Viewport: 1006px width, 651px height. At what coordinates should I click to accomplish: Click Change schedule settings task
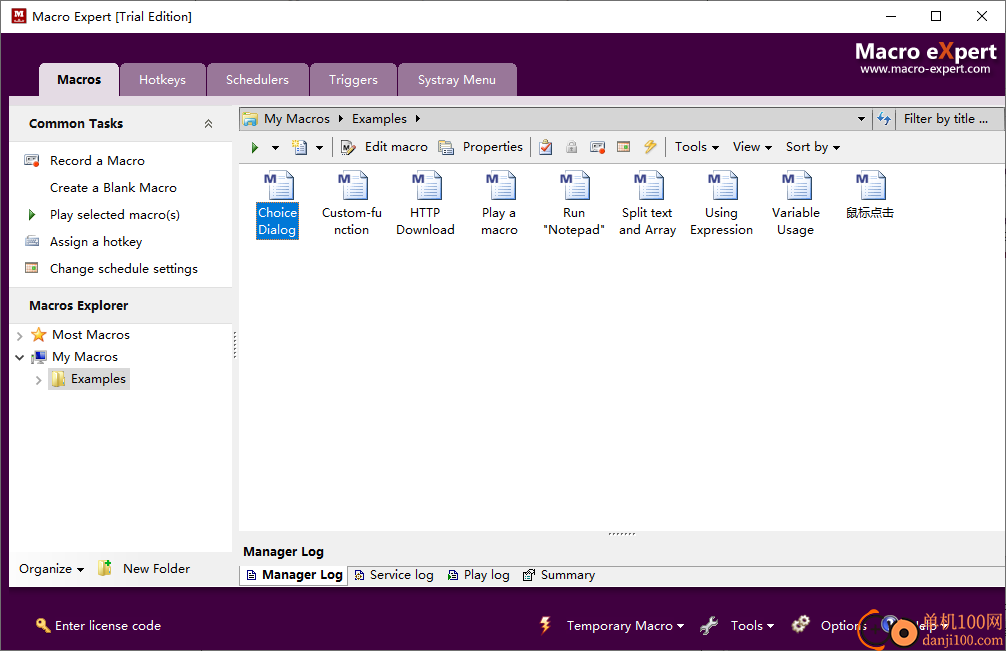[x=124, y=269]
